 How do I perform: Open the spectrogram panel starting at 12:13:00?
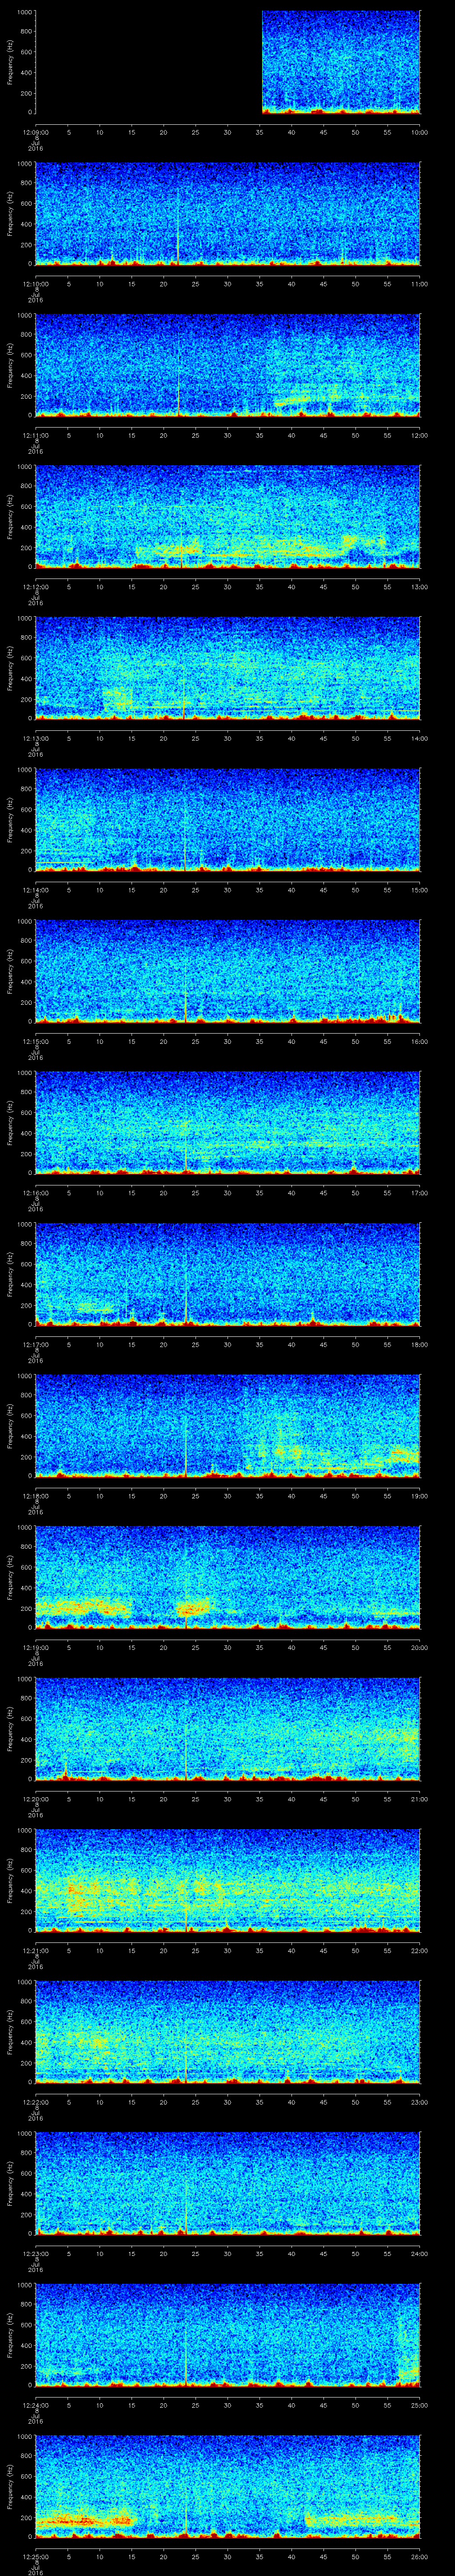(x=227, y=668)
